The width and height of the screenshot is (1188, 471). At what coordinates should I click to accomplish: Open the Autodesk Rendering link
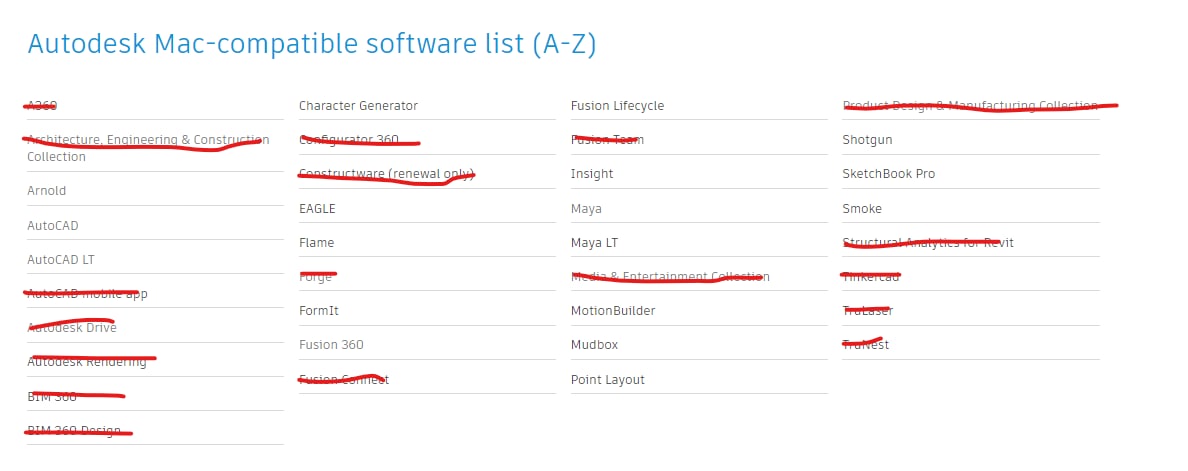(86, 362)
